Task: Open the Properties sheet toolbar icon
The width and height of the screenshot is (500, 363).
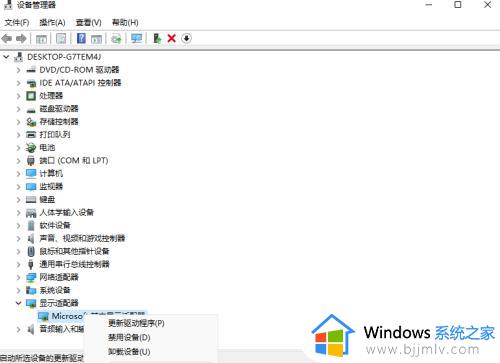Action: coord(61,39)
